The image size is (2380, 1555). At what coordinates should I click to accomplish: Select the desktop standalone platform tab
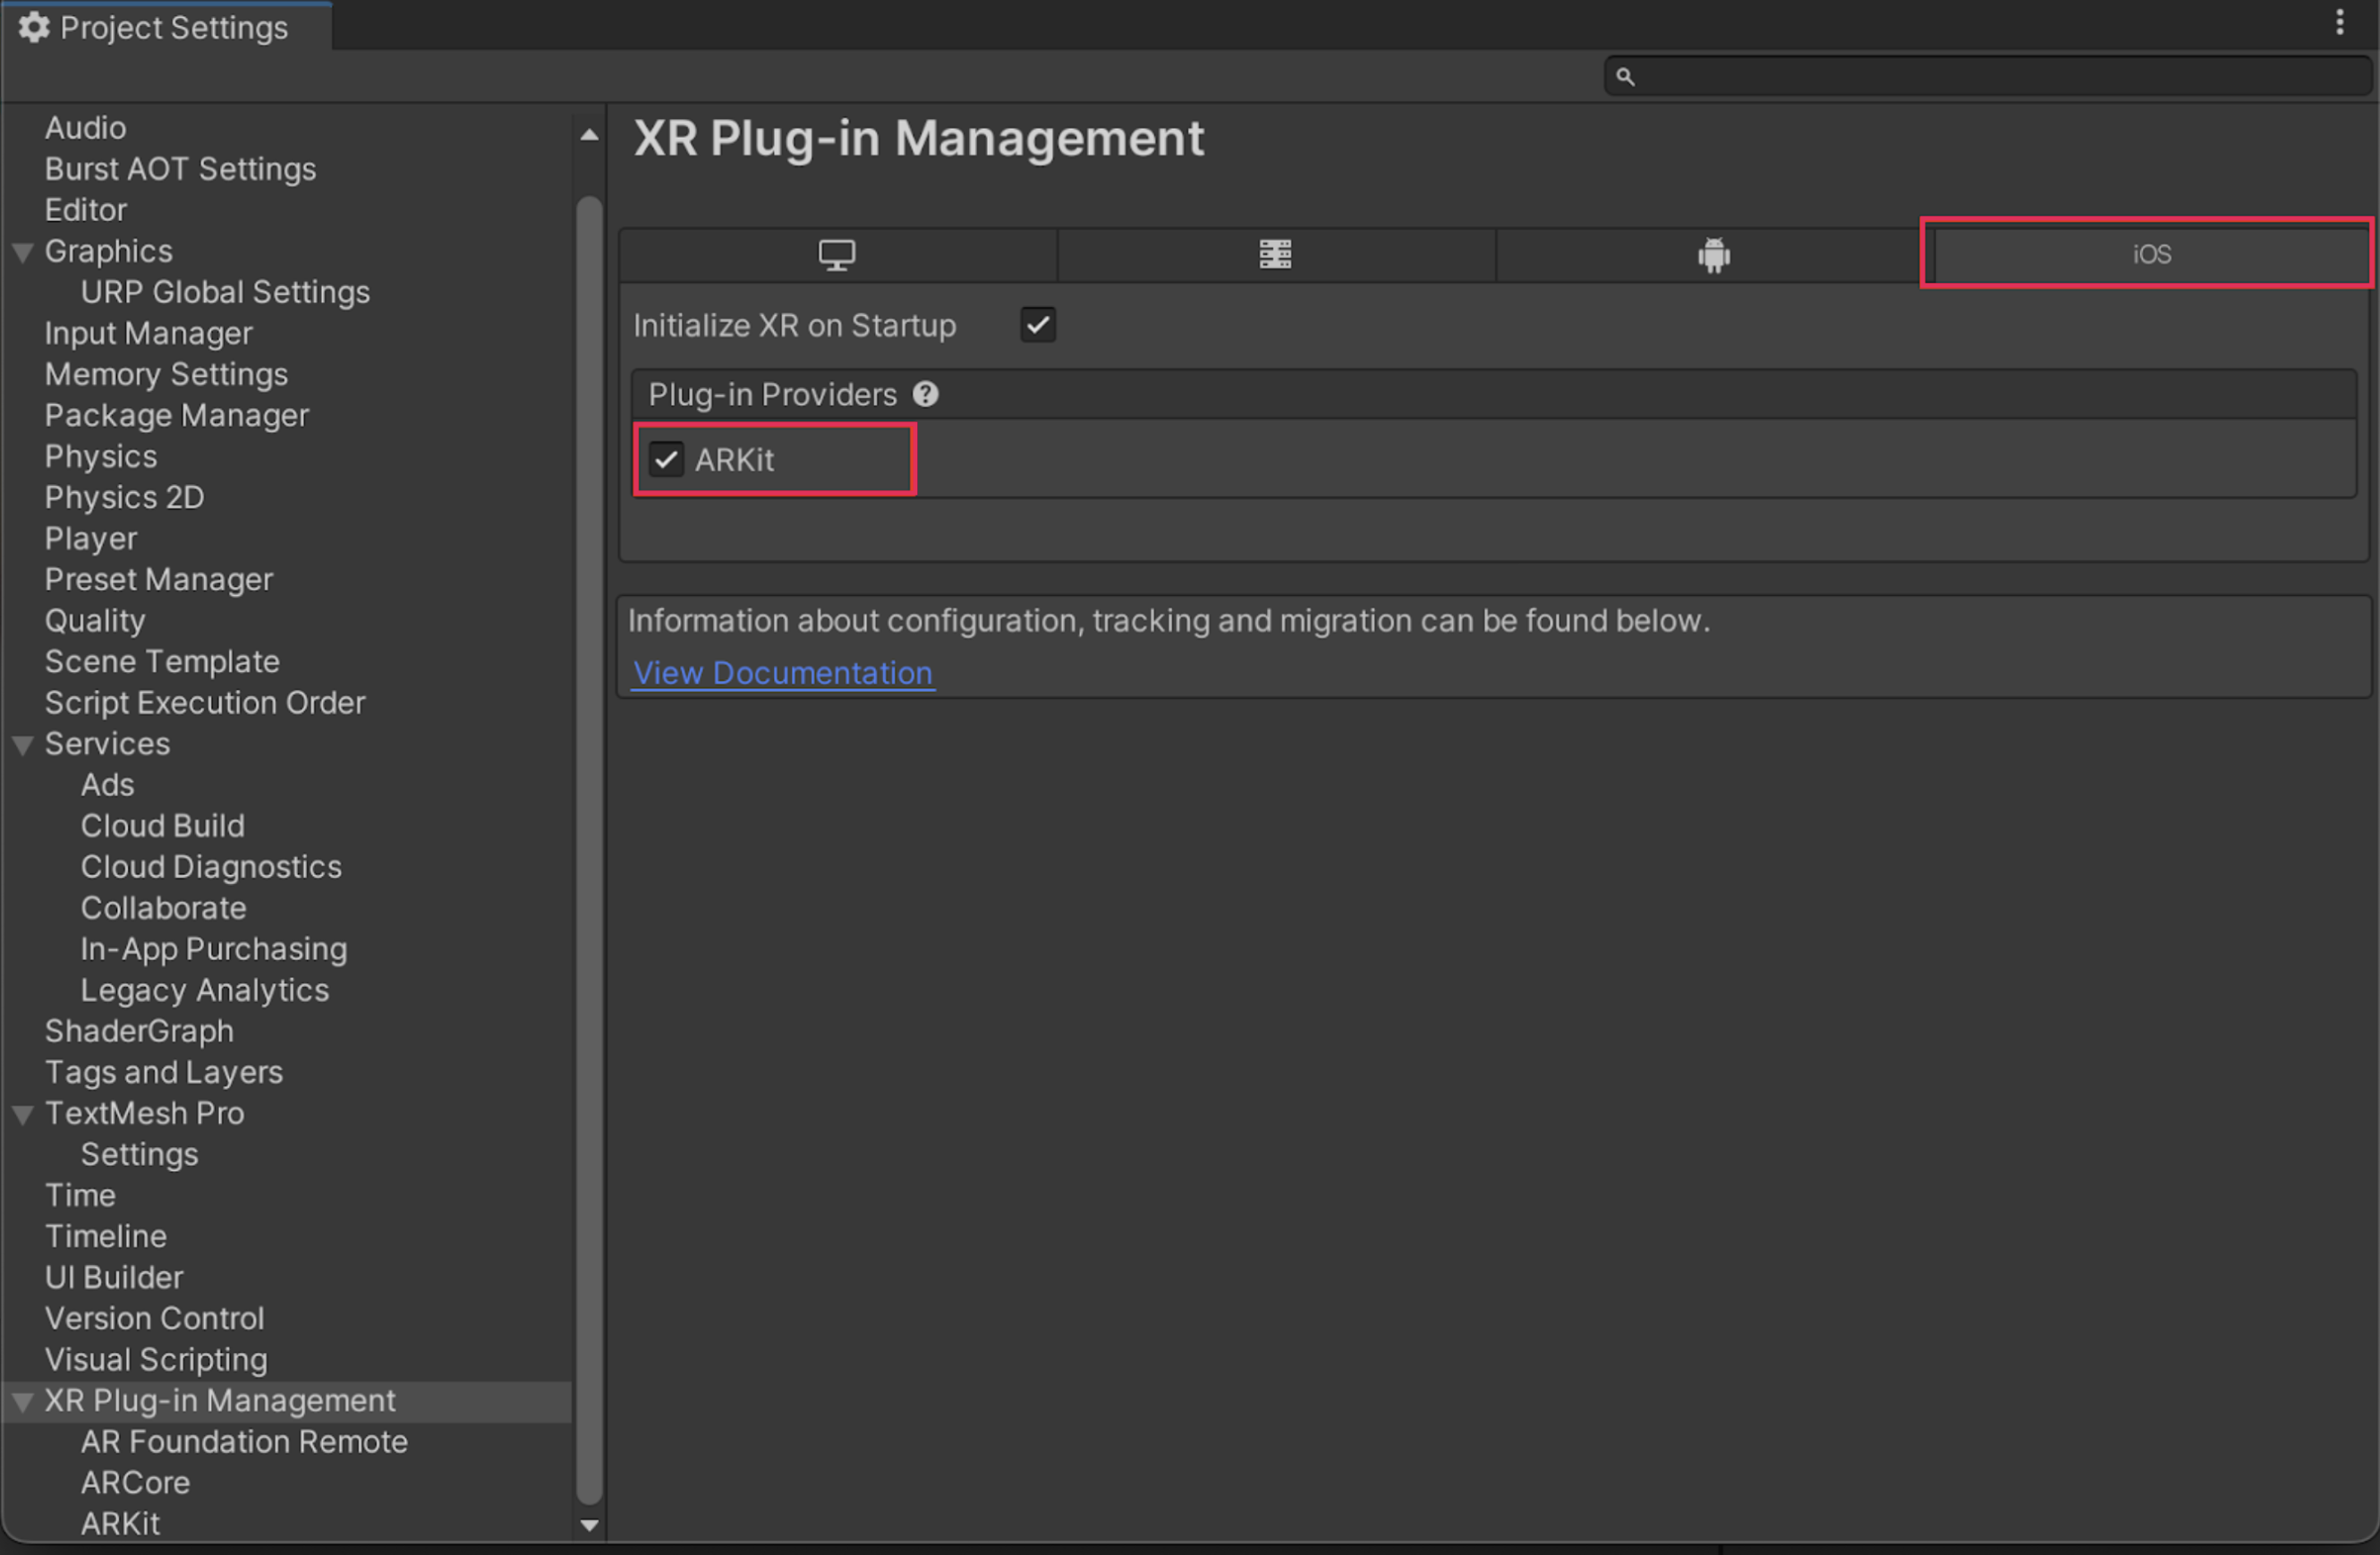pyautogui.click(x=837, y=255)
